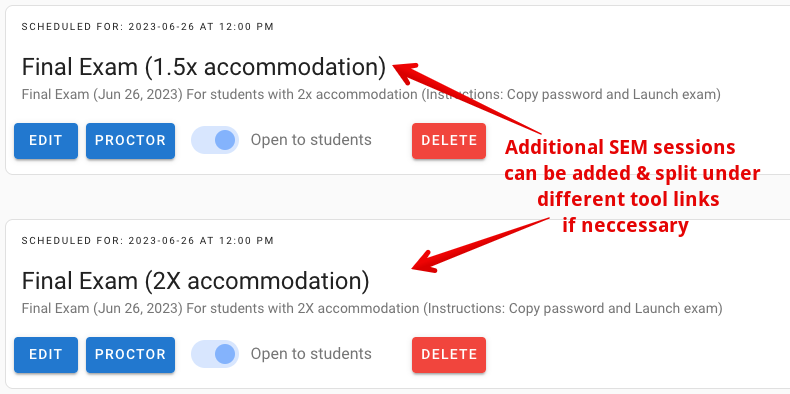Toggle Open to students on 1.5x exam
The height and width of the screenshot is (394, 790).
(215, 140)
